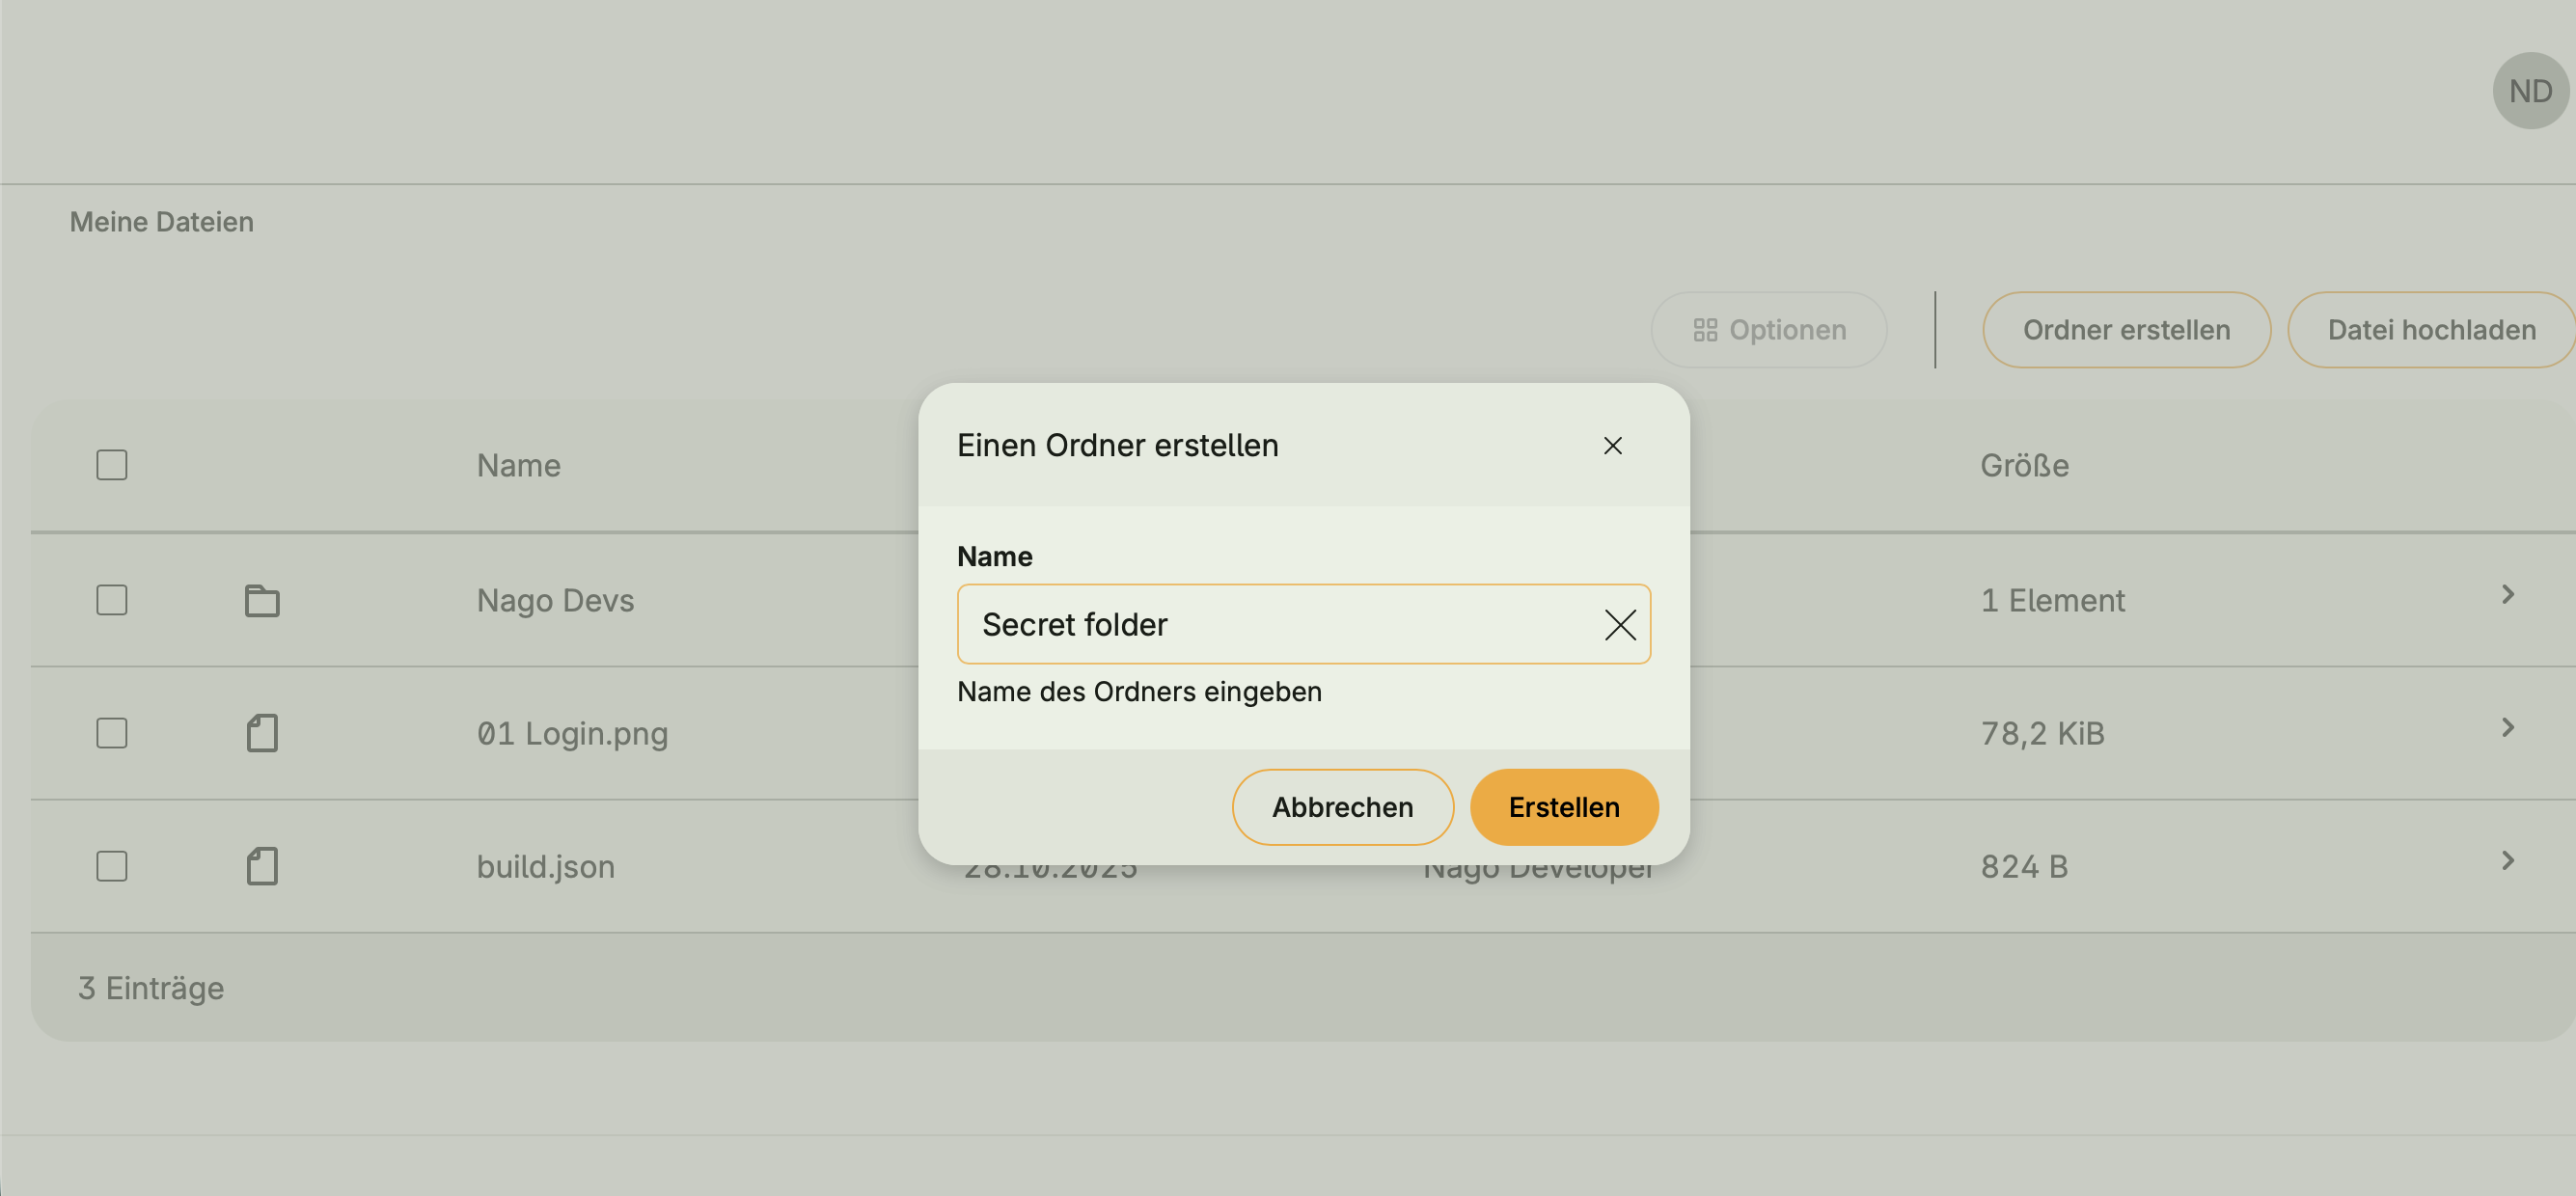Expand the 01 Login.png row chevron
2576x1196 pixels.
point(2507,728)
